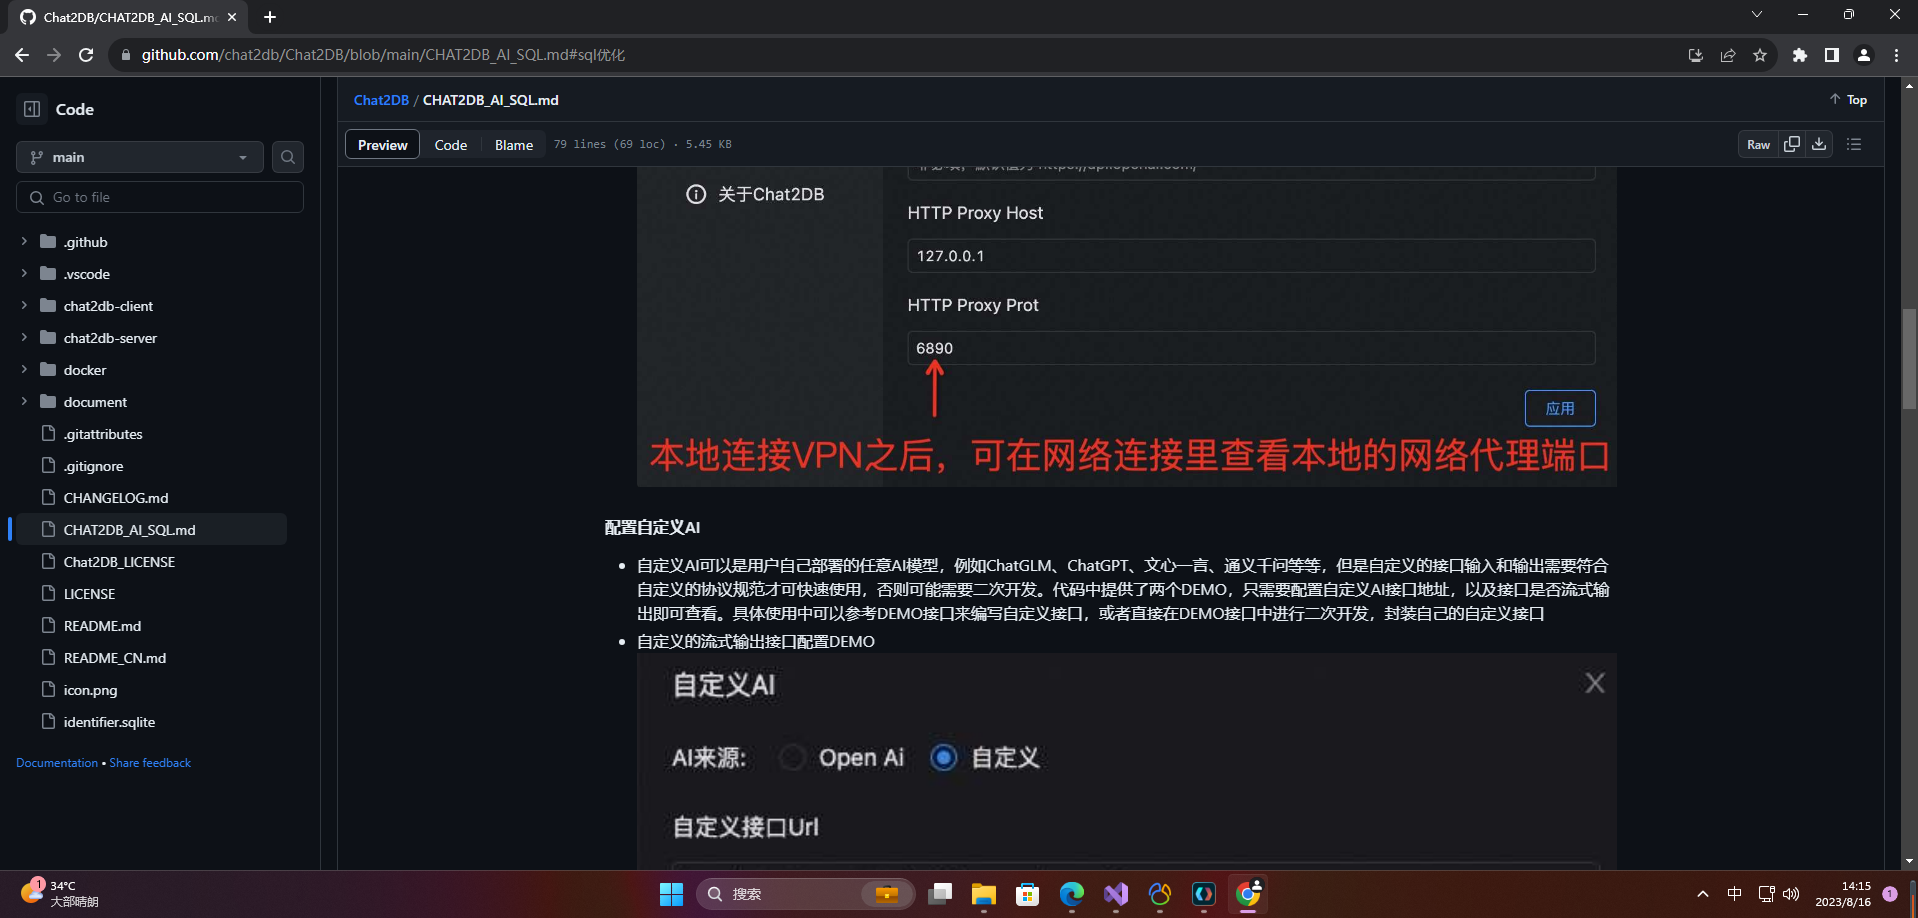
Task: Click the install app icon in address bar
Action: tap(1696, 55)
